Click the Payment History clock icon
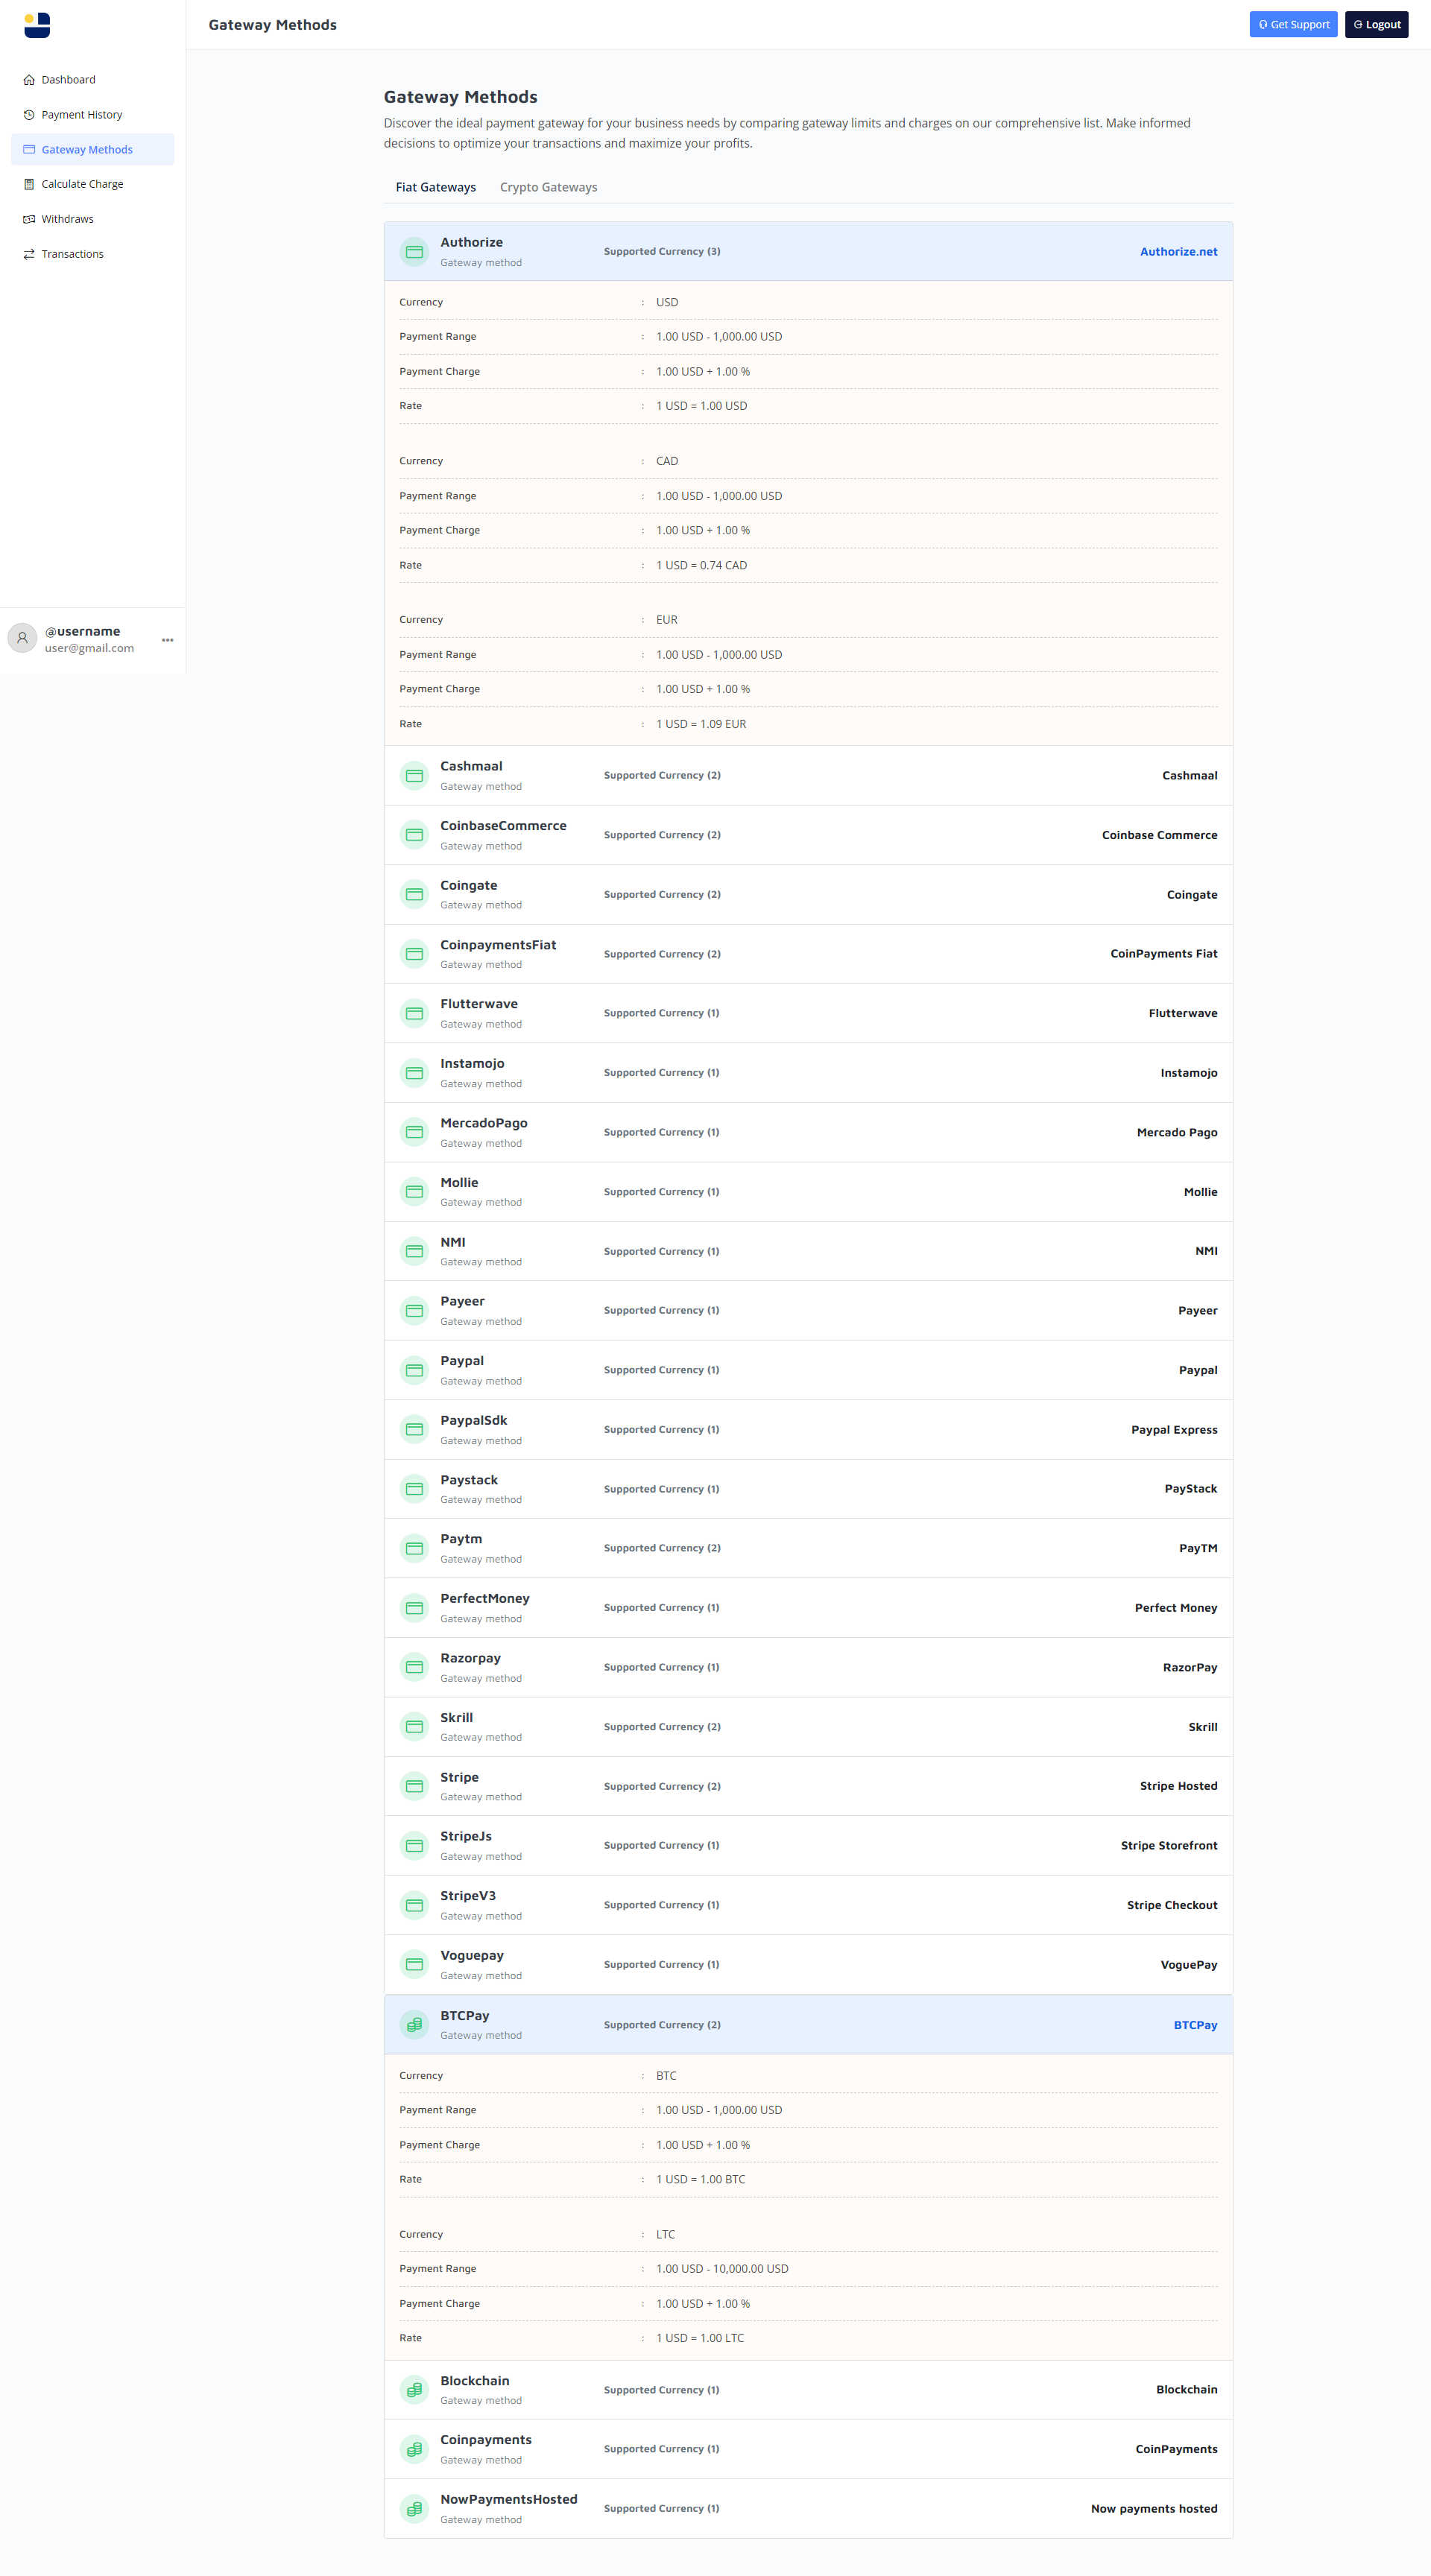The width and height of the screenshot is (1431, 2576). 29,115
